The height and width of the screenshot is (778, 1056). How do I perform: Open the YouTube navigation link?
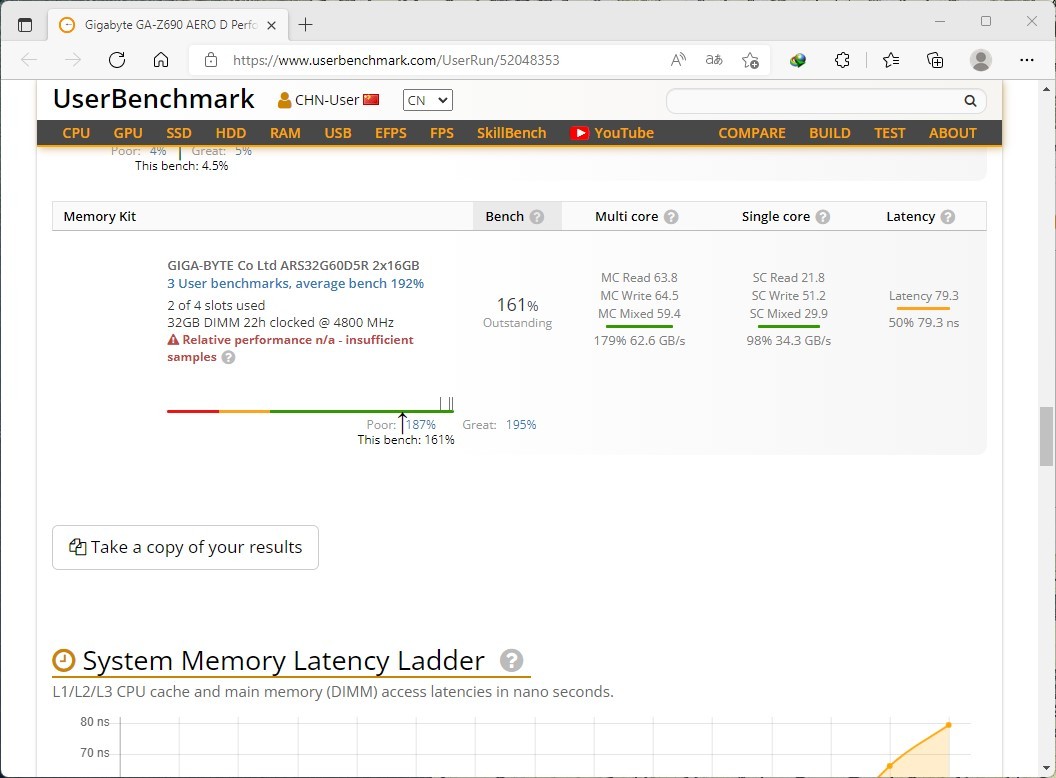[x=611, y=133]
